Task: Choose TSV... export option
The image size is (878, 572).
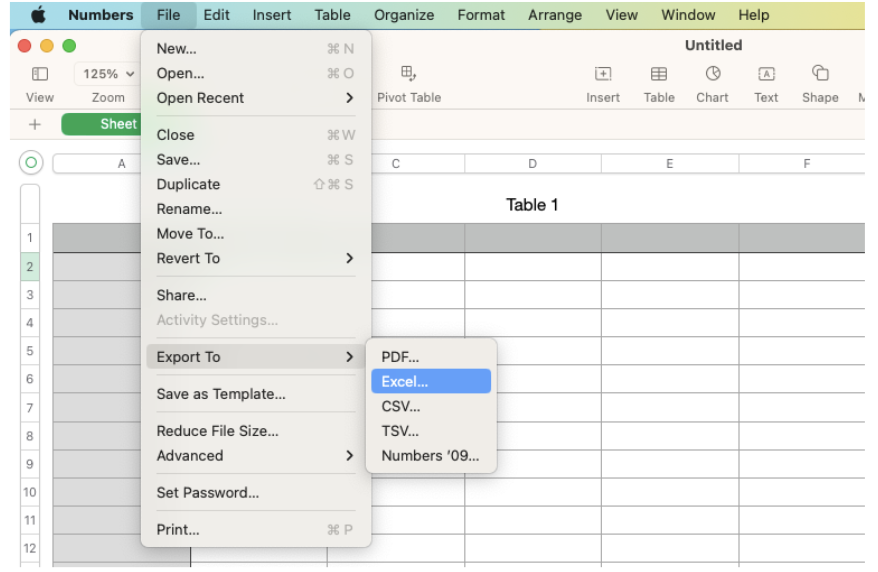Action: tap(431, 431)
